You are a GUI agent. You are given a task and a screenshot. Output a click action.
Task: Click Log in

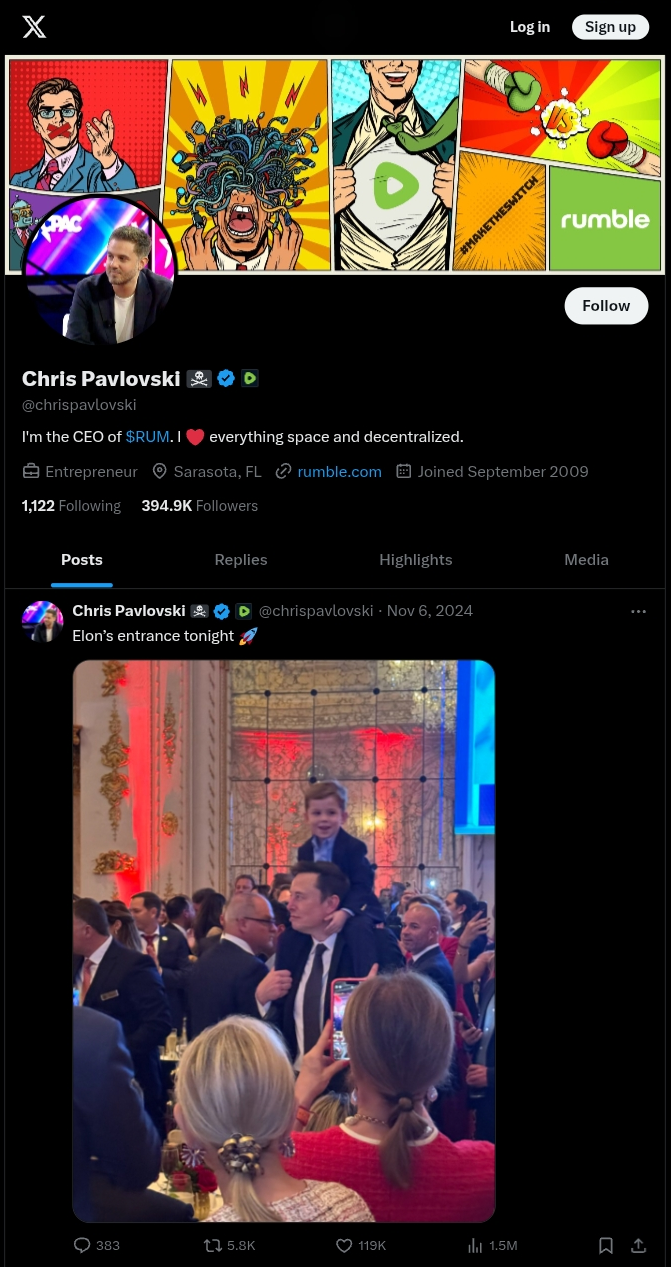click(530, 27)
